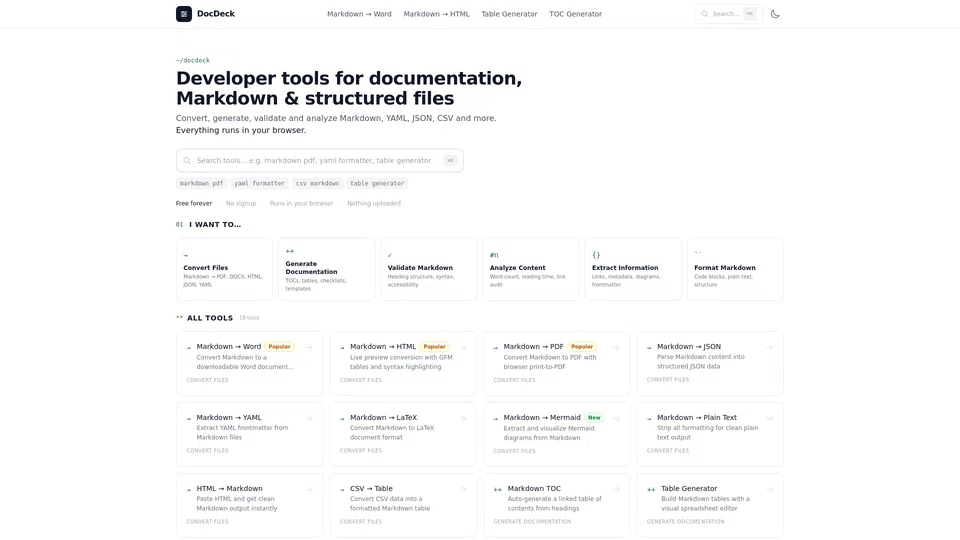Click the New badge on Markdown → Mermaid

point(594,418)
